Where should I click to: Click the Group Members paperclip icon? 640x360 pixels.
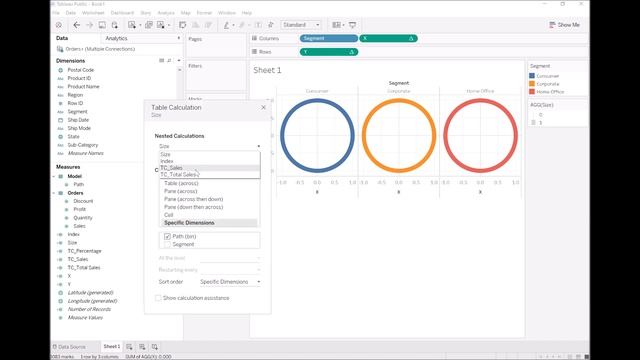point(242,25)
